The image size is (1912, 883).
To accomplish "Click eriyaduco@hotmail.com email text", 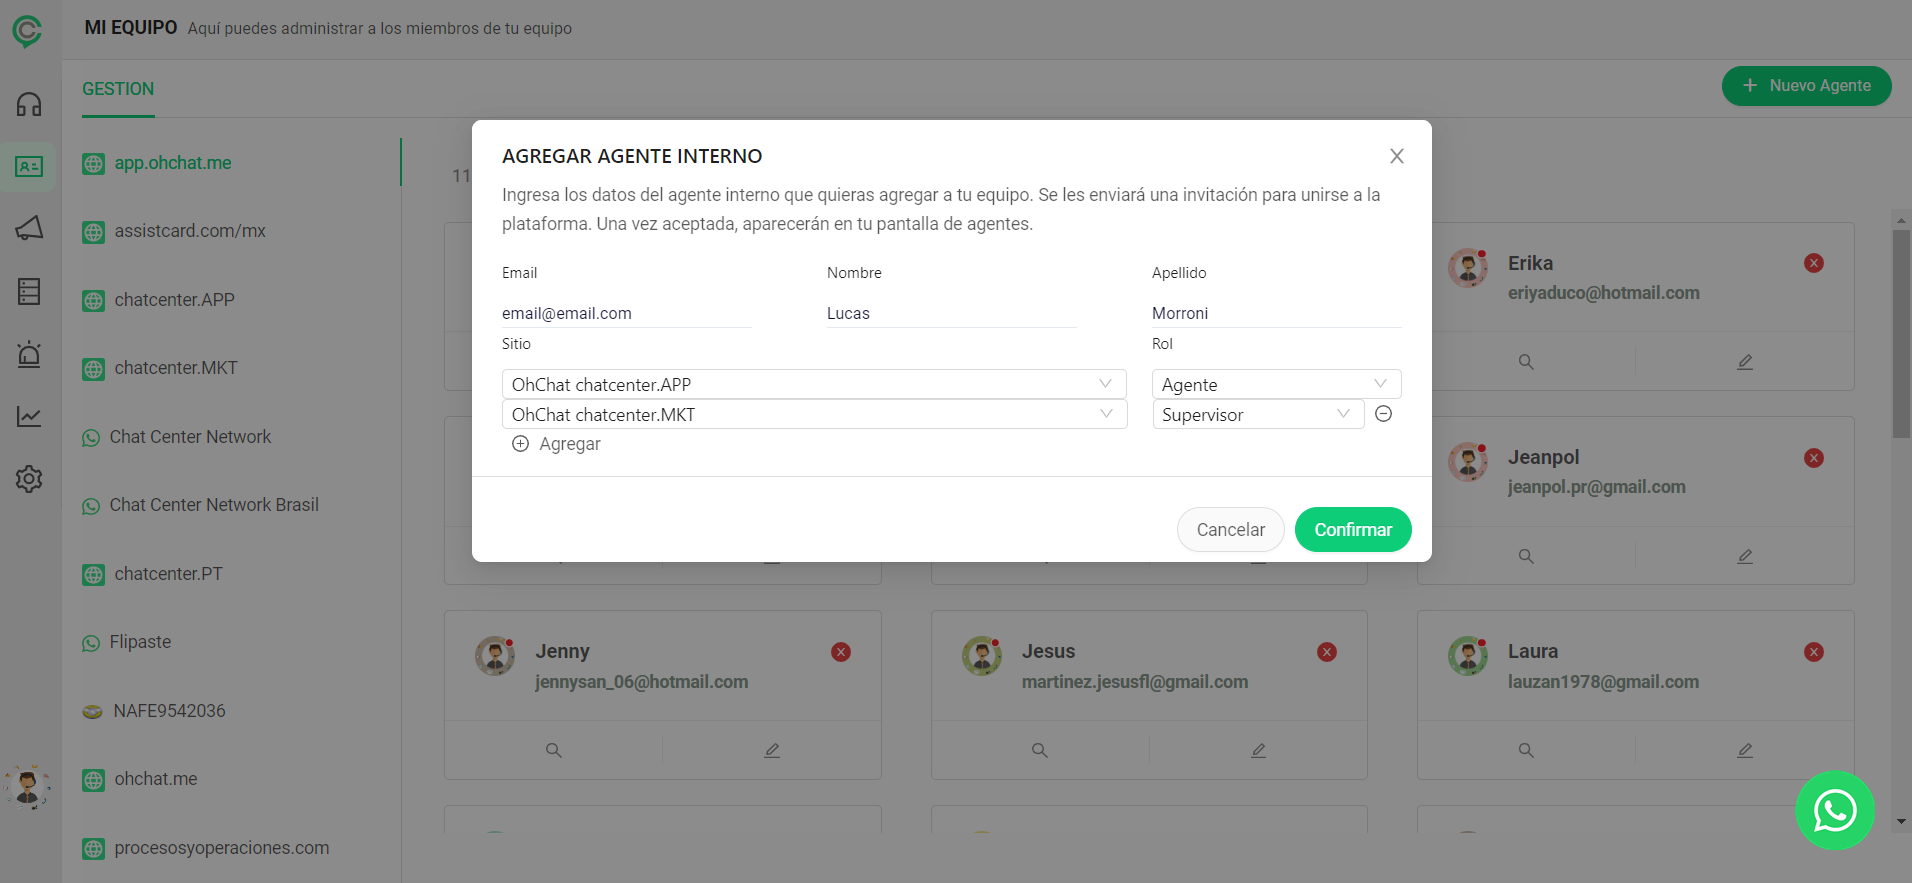I will (1604, 293).
